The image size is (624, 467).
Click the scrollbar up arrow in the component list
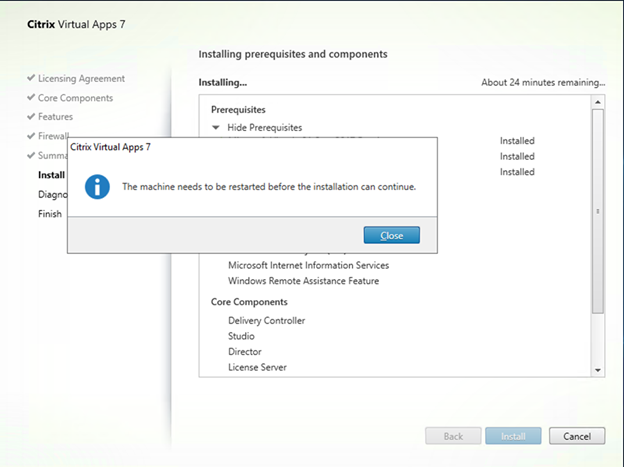pyautogui.click(x=598, y=102)
